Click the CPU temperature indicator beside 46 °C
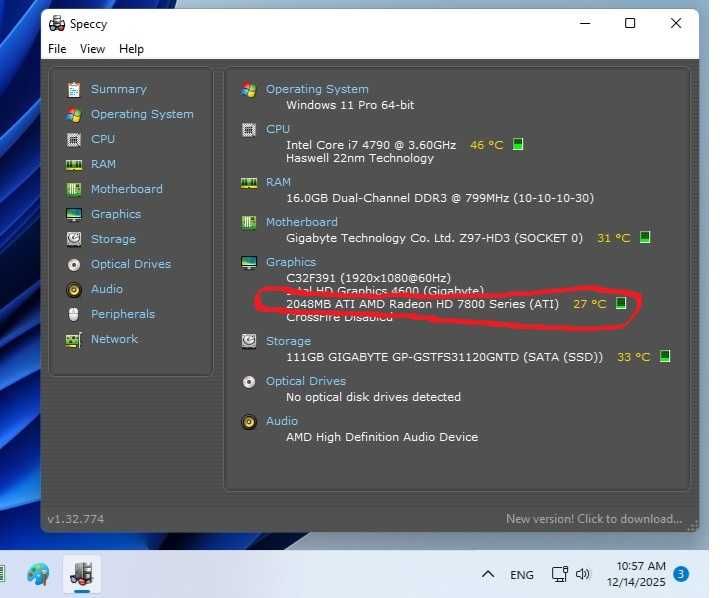The width and height of the screenshot is (728, 598). pos(518,144)
